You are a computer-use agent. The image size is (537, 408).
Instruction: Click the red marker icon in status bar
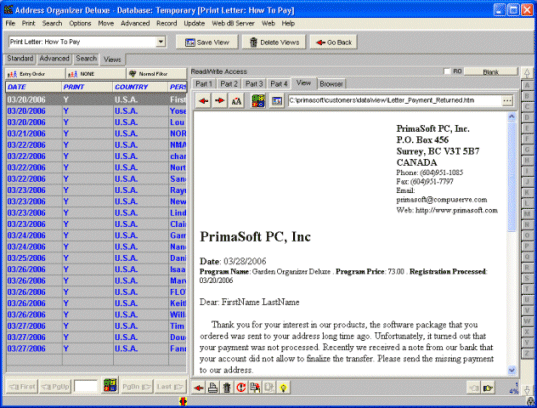point(183,401)
